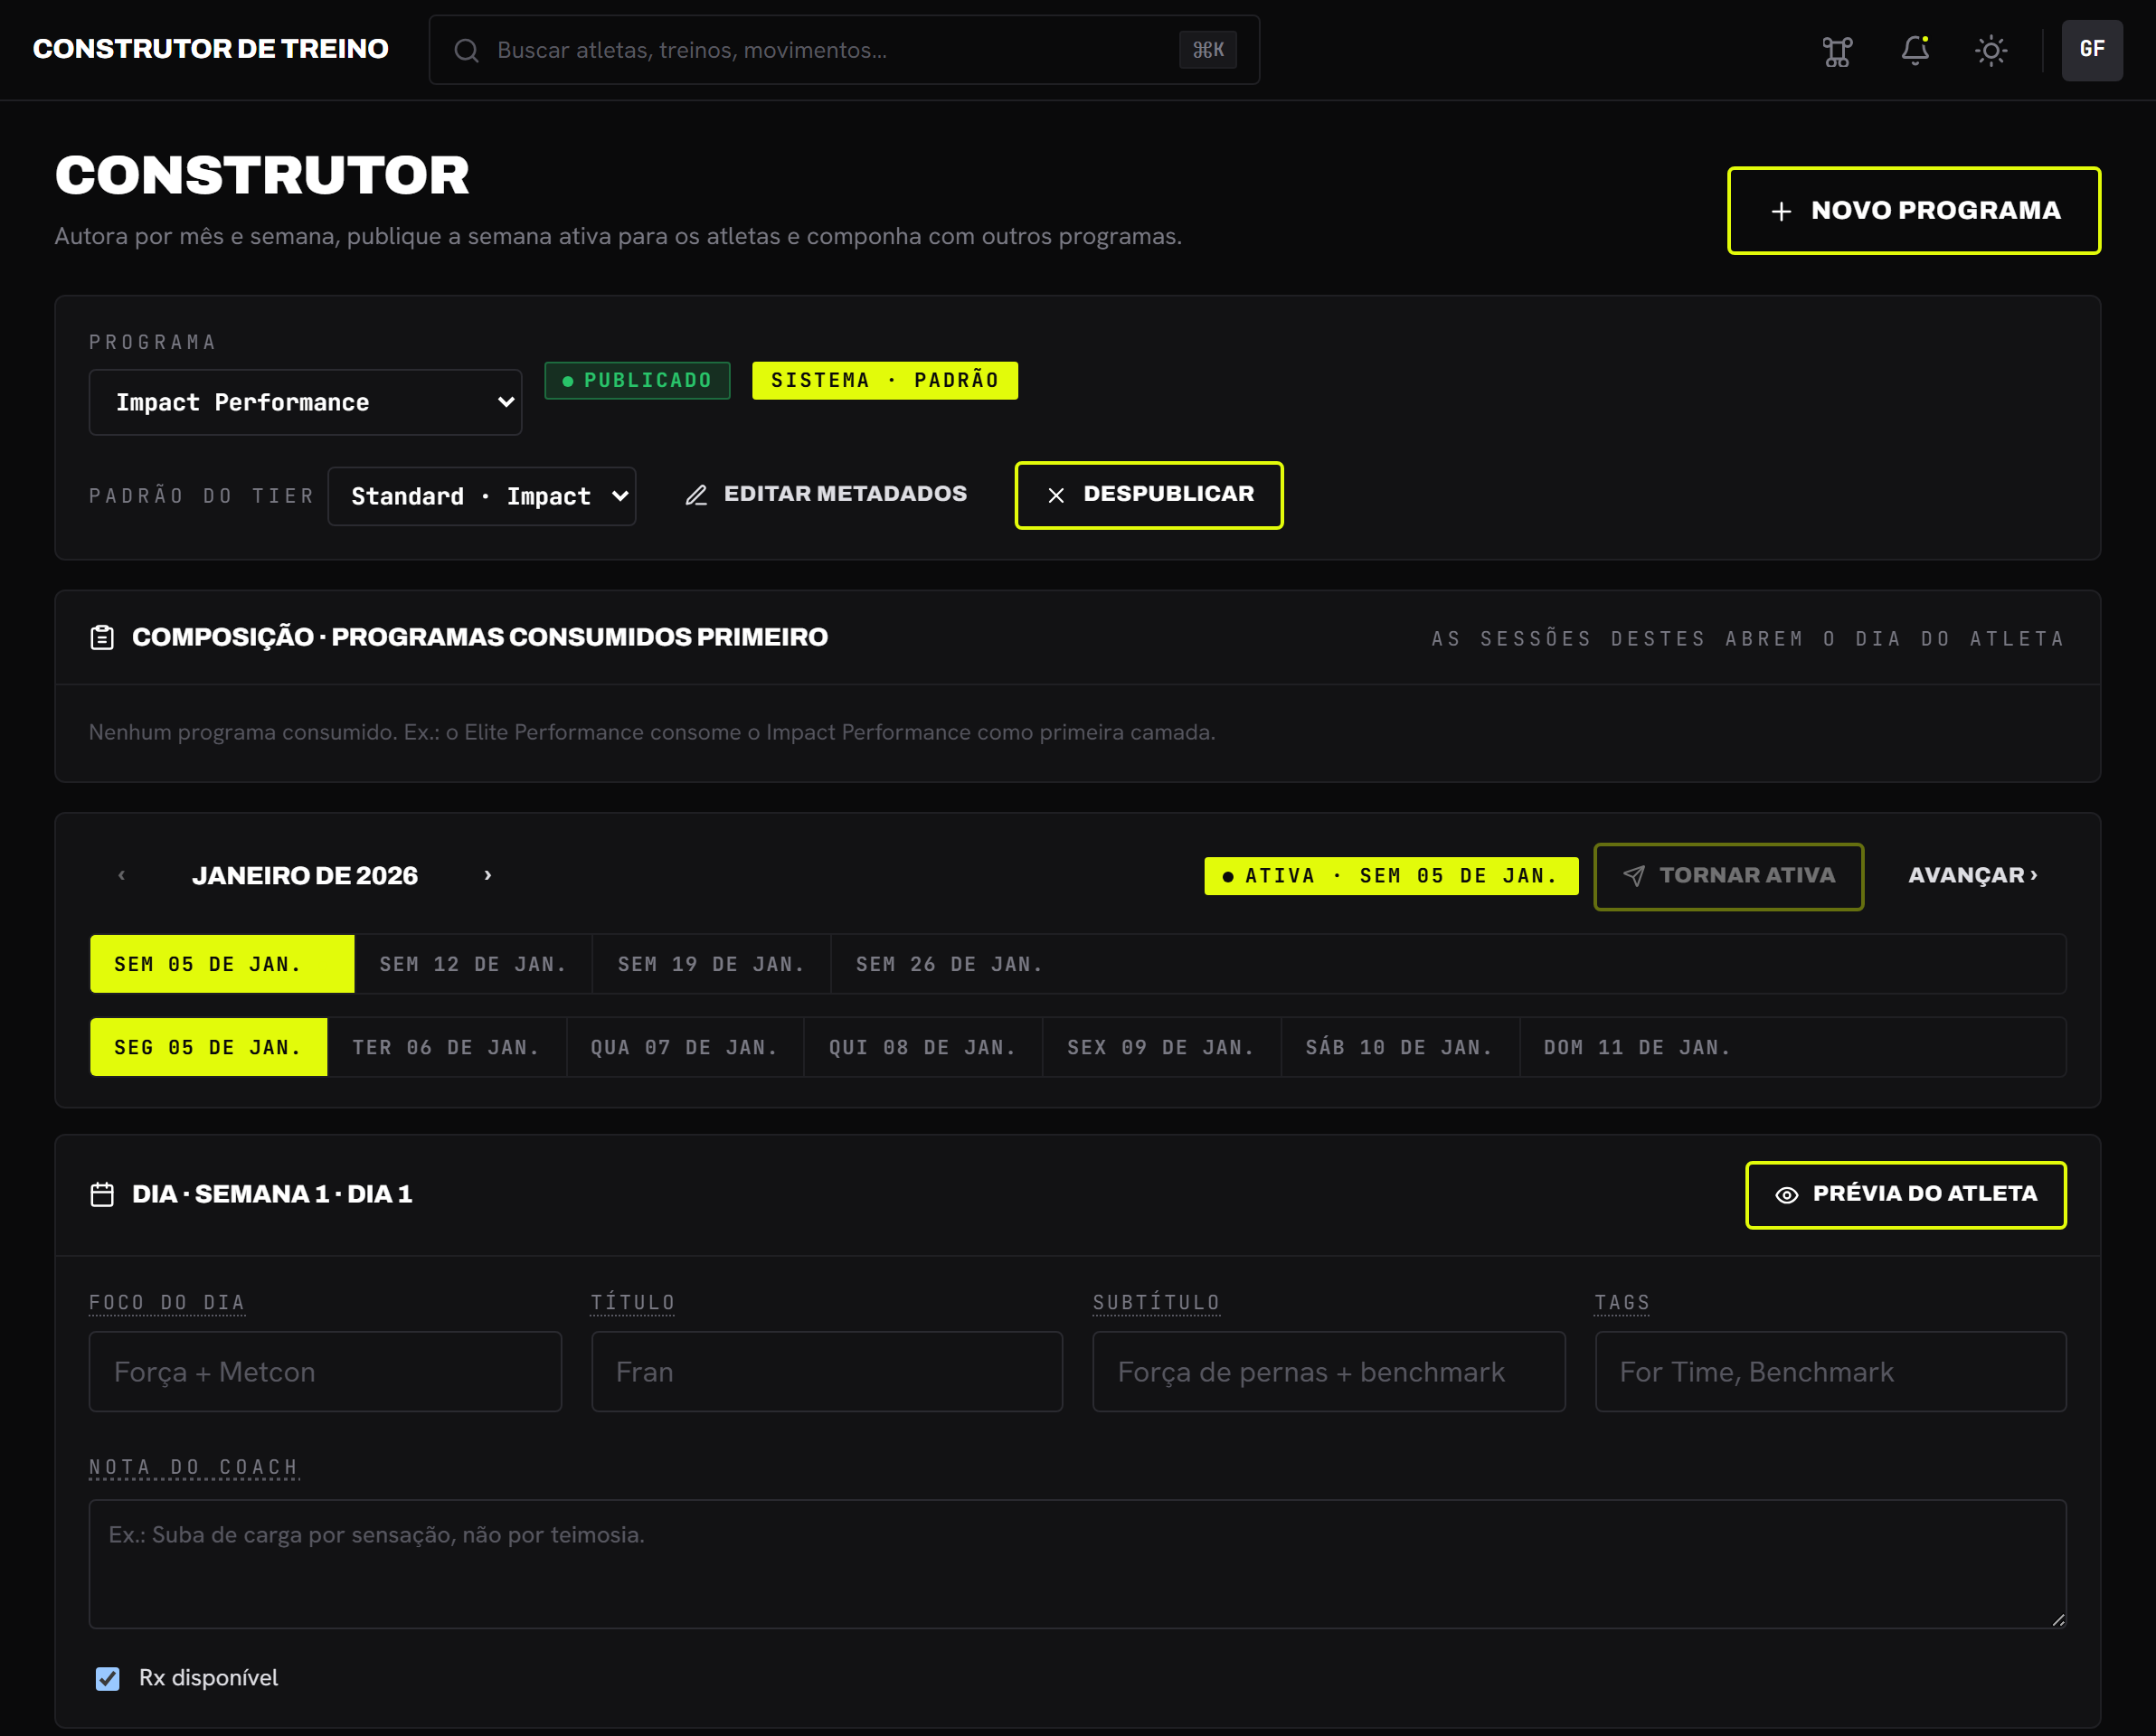The width and height of the screenshot is (2156, 1736).
Task: Select week tab Sem 19 de Jan.
Action: tap(711, 964)
